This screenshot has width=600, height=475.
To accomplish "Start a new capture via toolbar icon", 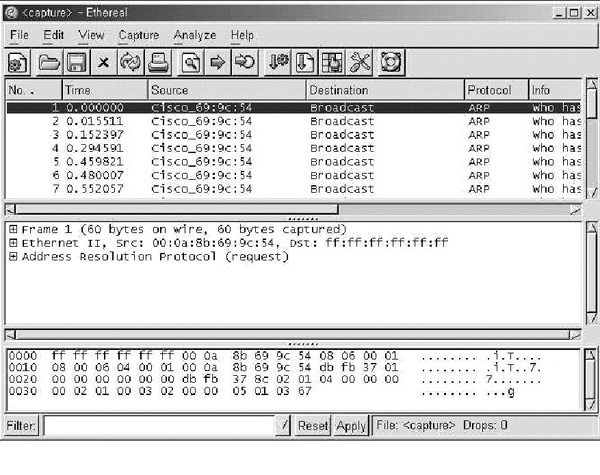I will (x=18, y=62).
